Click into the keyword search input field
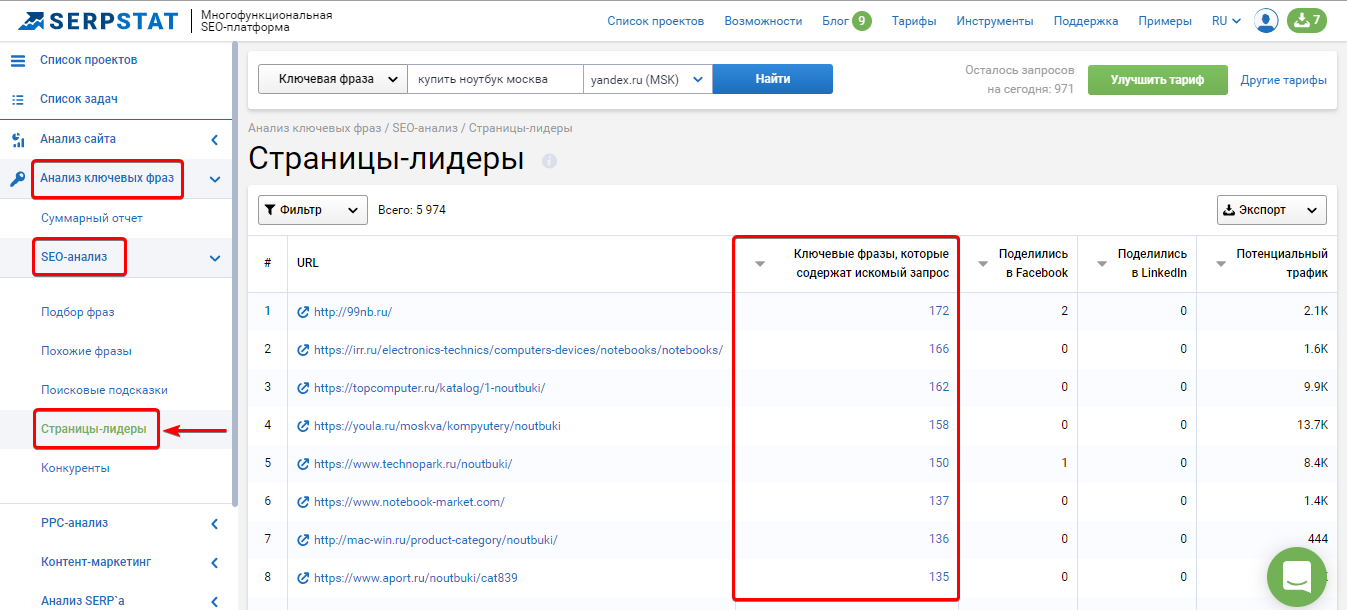The image size is (1347, 610). click(495, 79)
